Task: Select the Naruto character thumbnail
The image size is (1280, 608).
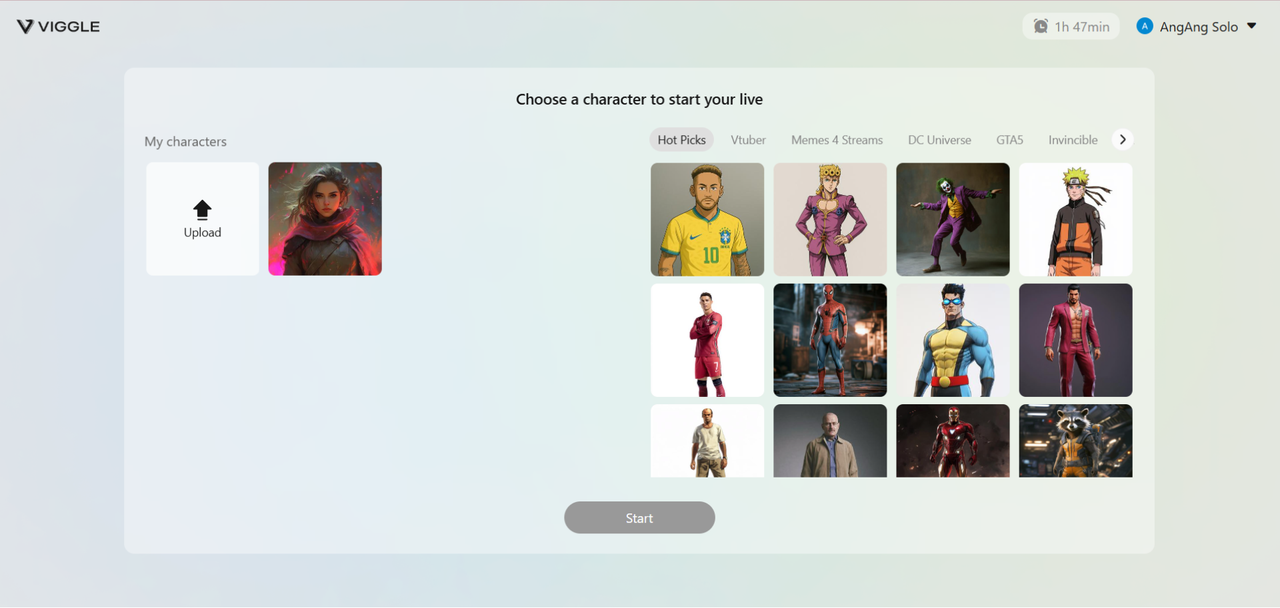Action: pos(1076,219)
